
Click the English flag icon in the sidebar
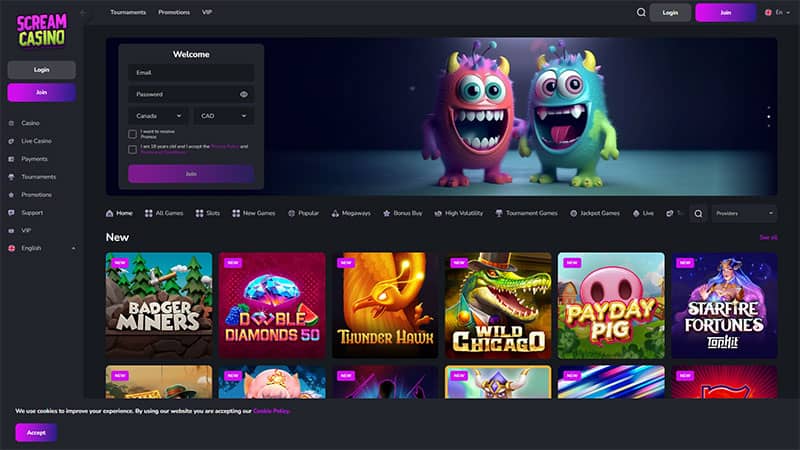[x=11, y=248]
